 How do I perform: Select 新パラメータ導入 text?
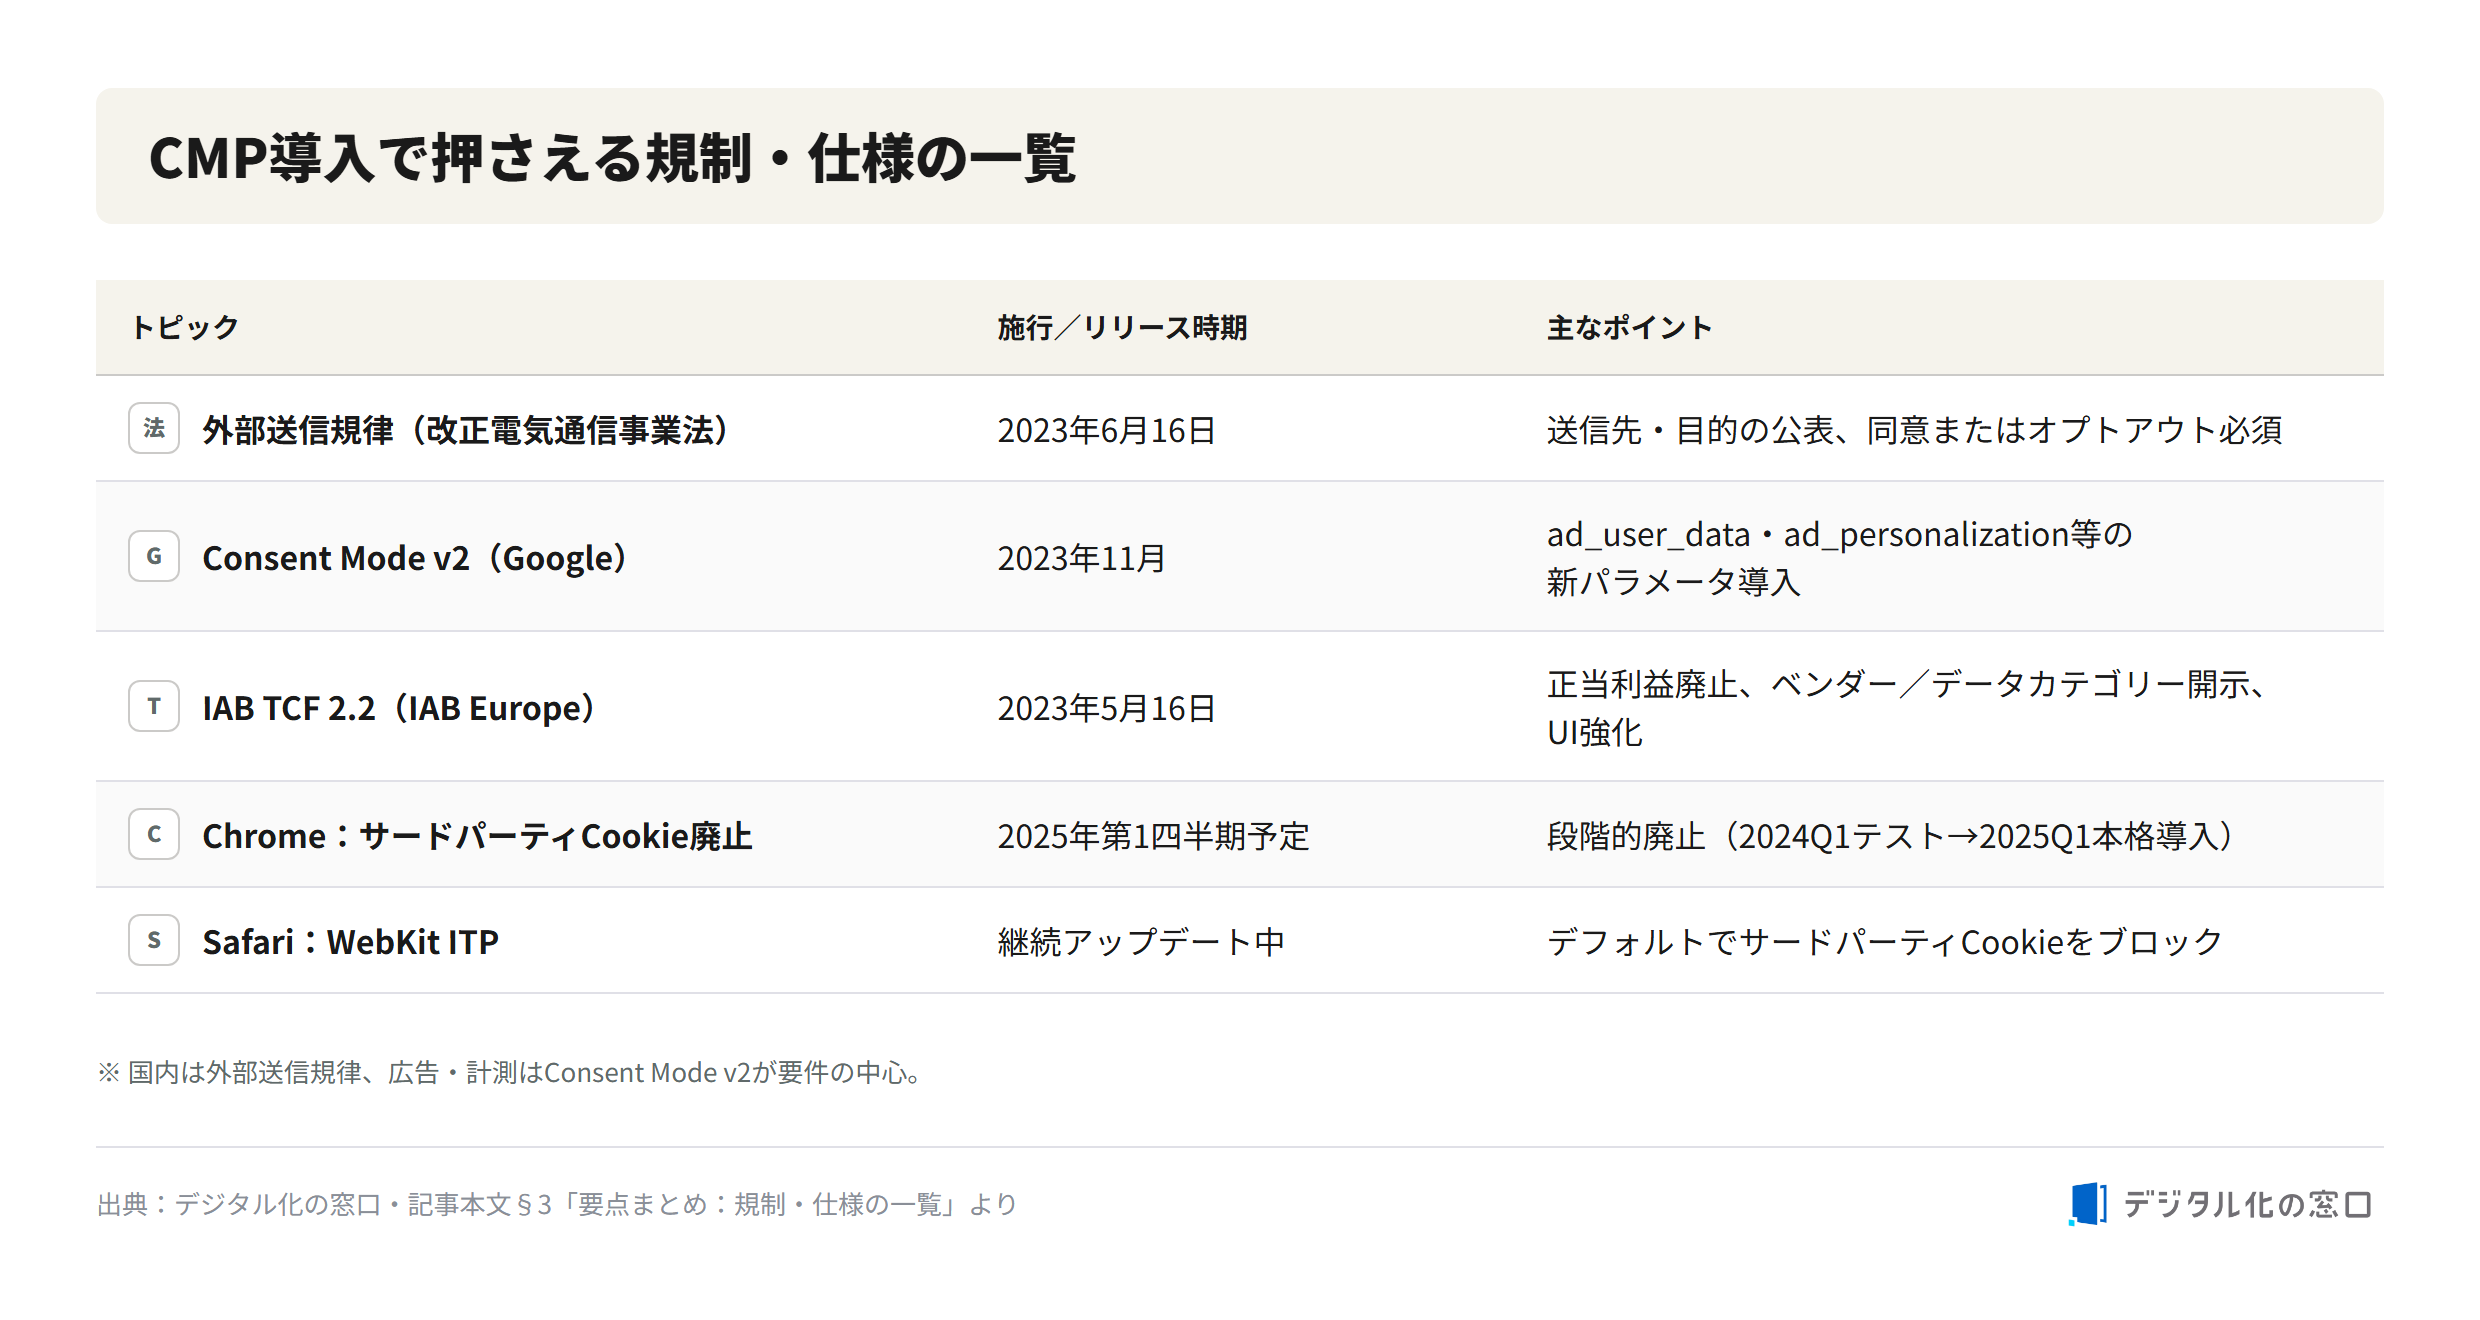(x=1673, y=582)
